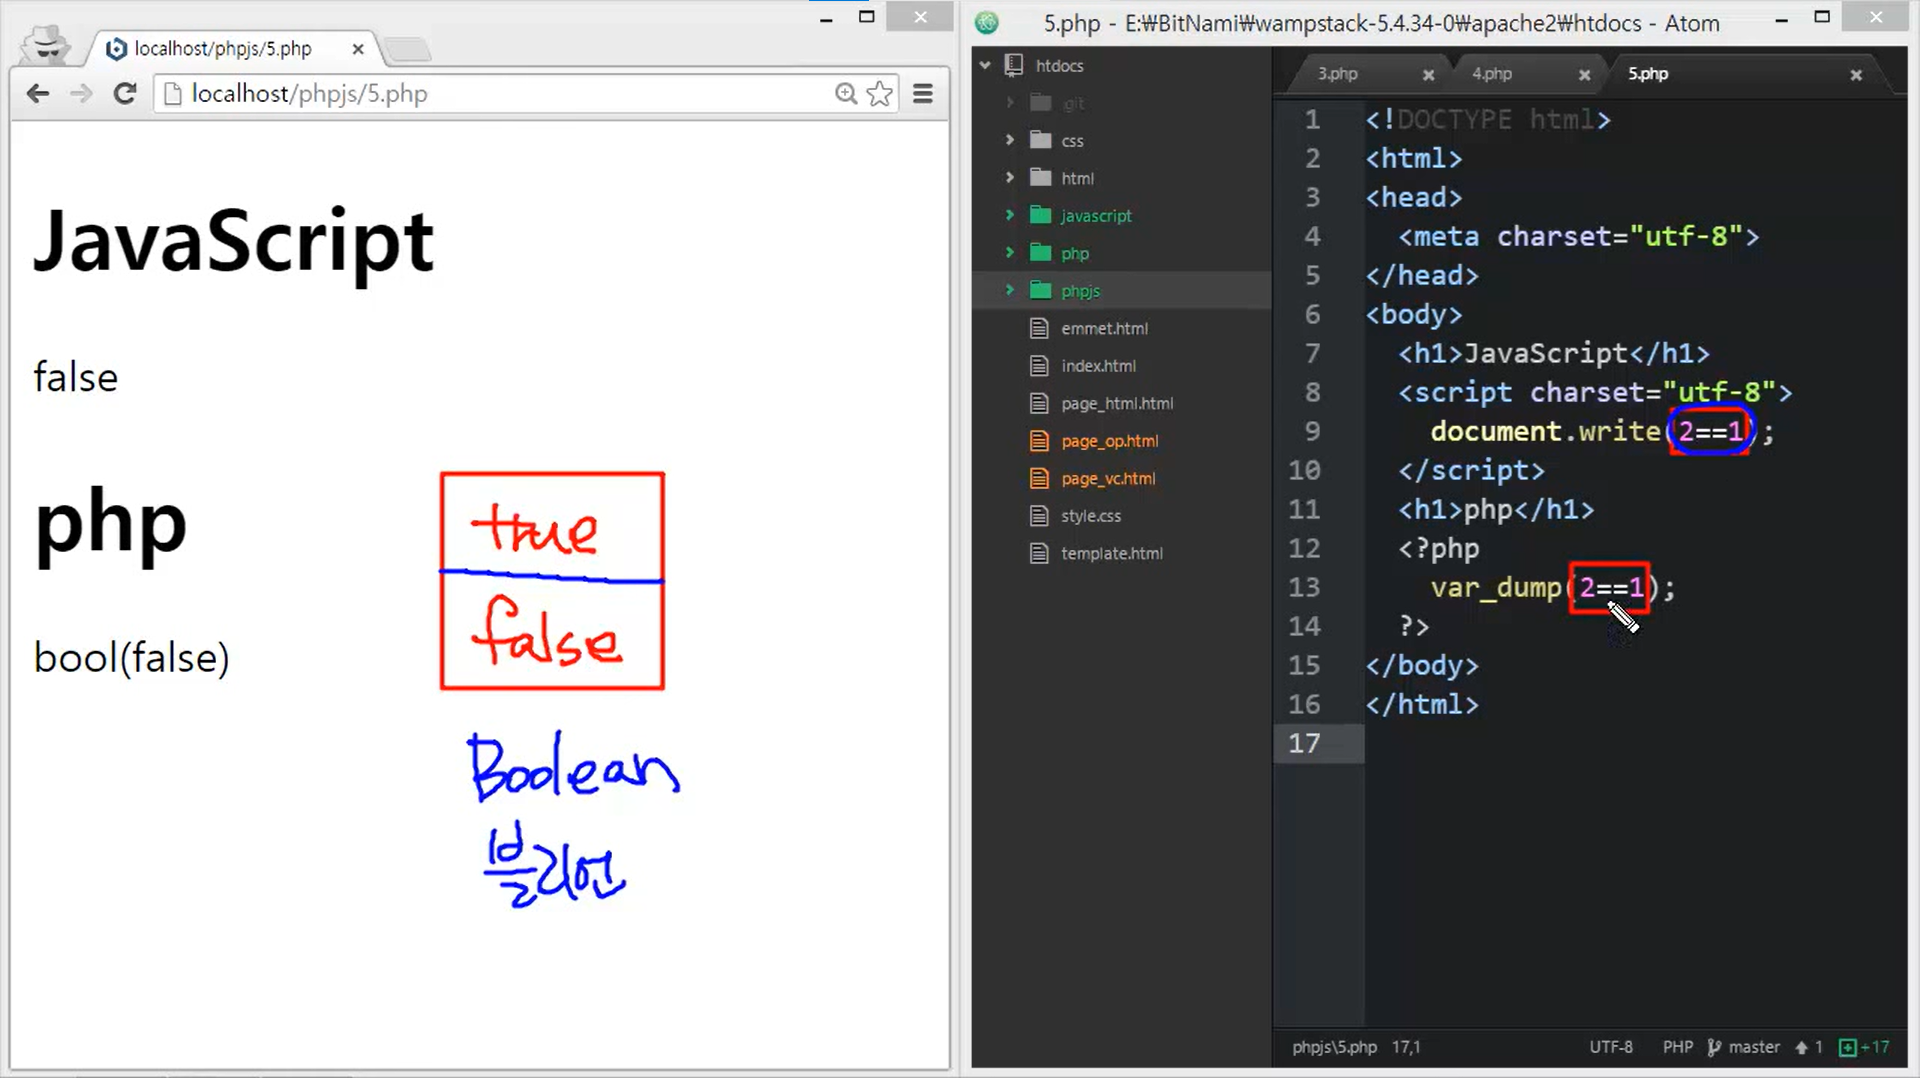The height and width of the screenshot is (1078, 1920).
Task: Click the emmet.html file icon
Action: click(1040, 328)
